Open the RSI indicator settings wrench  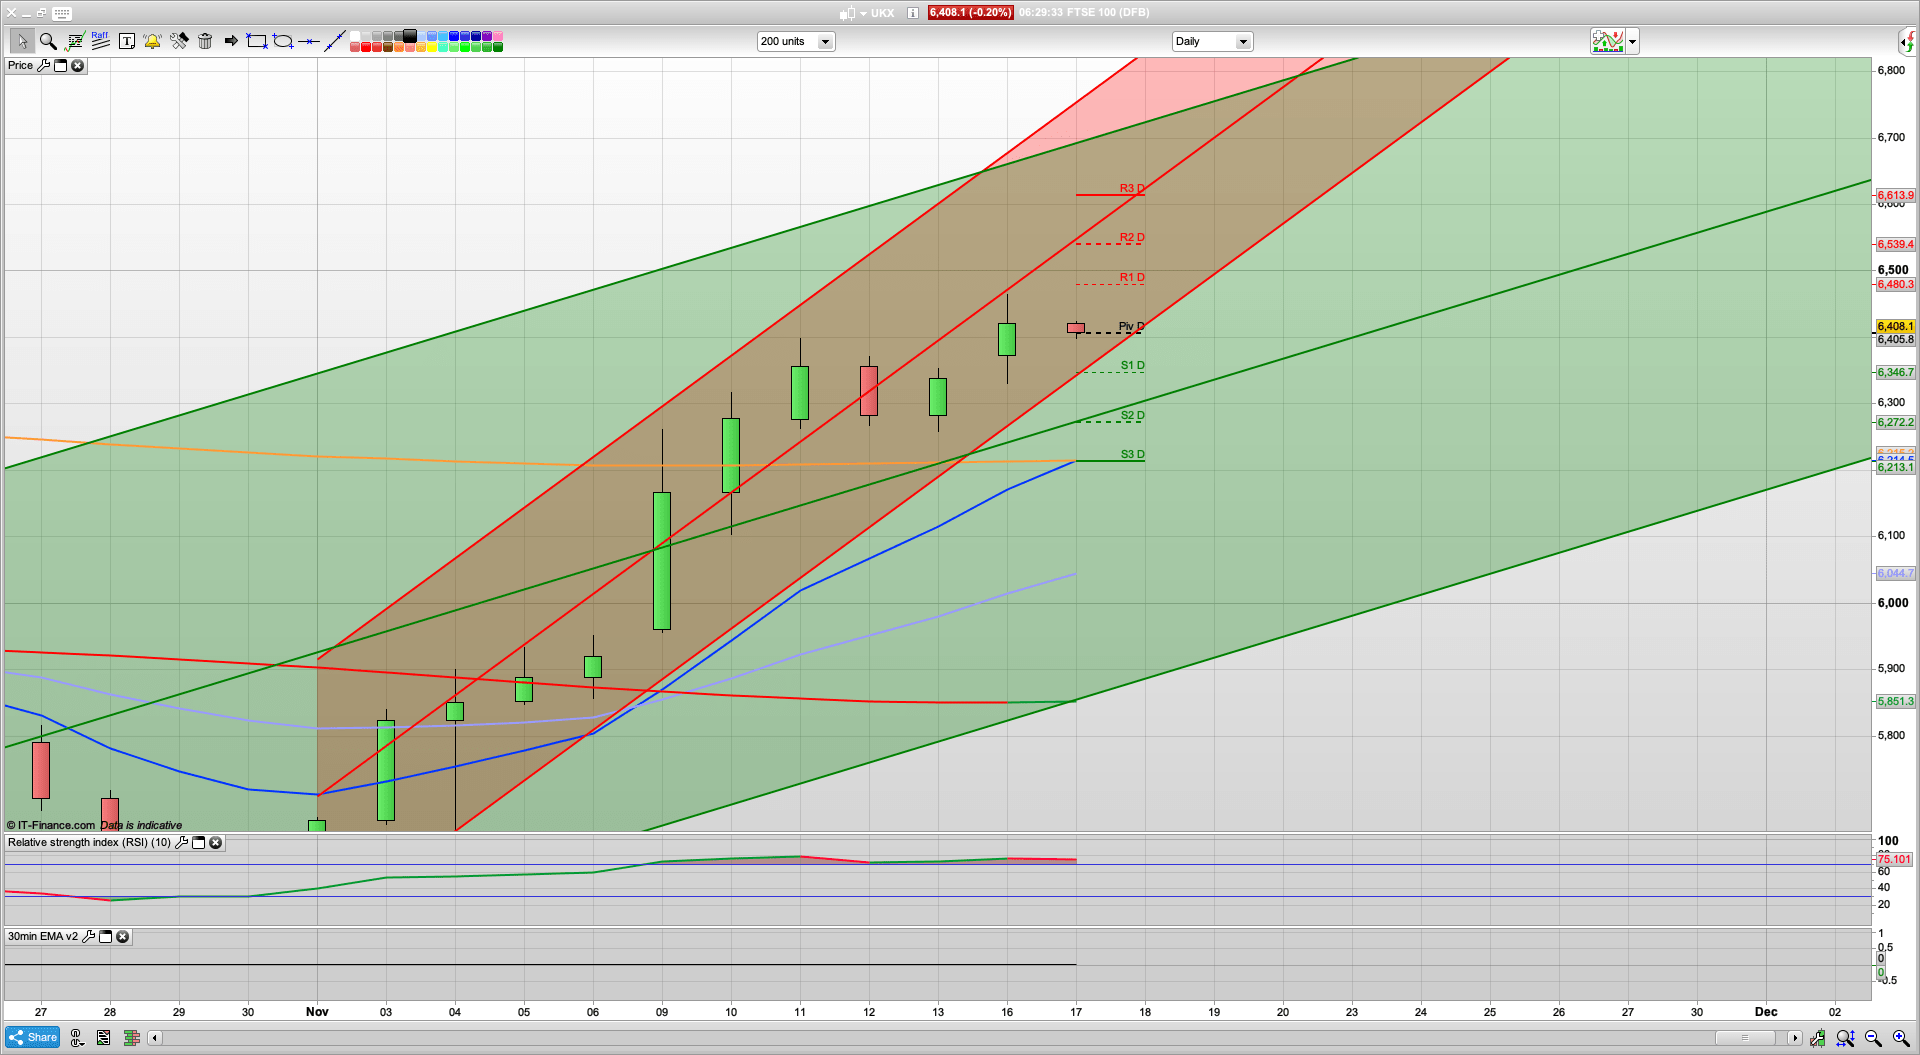click(181, 842)
